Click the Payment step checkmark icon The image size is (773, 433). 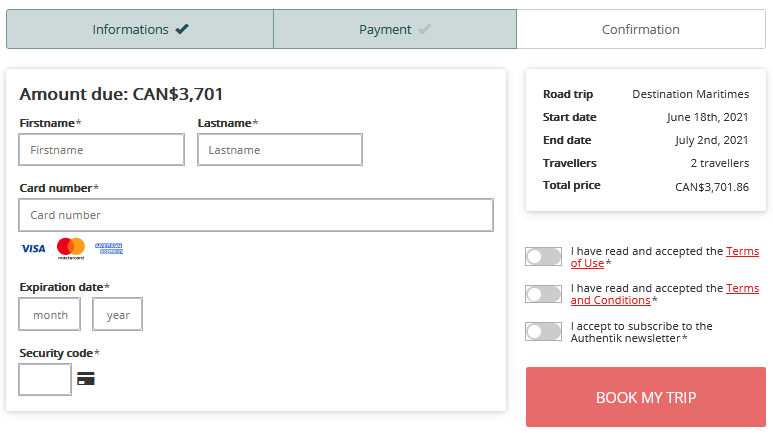[x=424, y=29]
